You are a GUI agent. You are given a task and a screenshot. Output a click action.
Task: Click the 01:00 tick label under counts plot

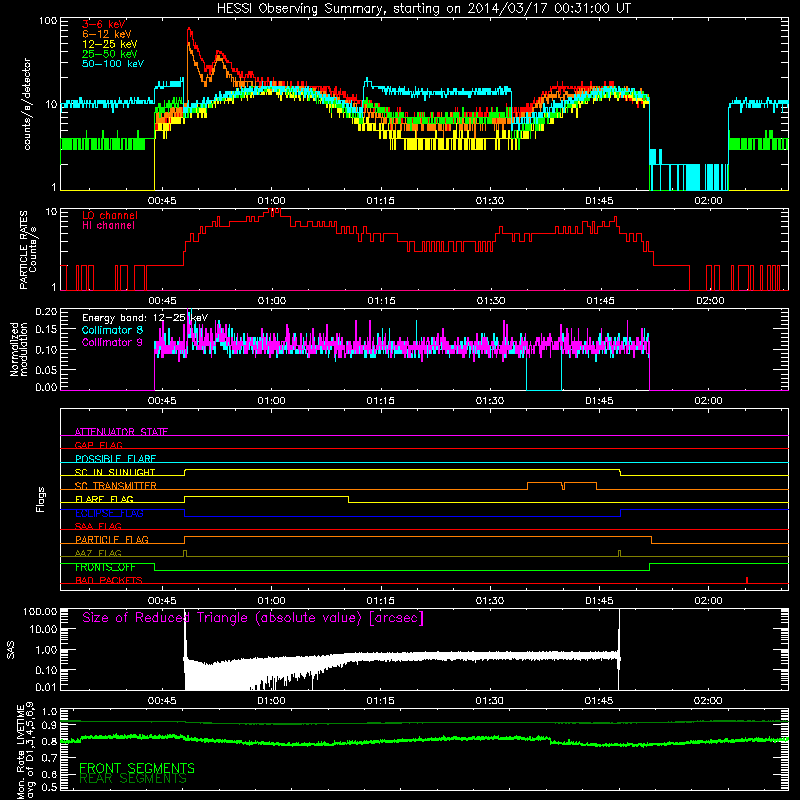point(271,201)
